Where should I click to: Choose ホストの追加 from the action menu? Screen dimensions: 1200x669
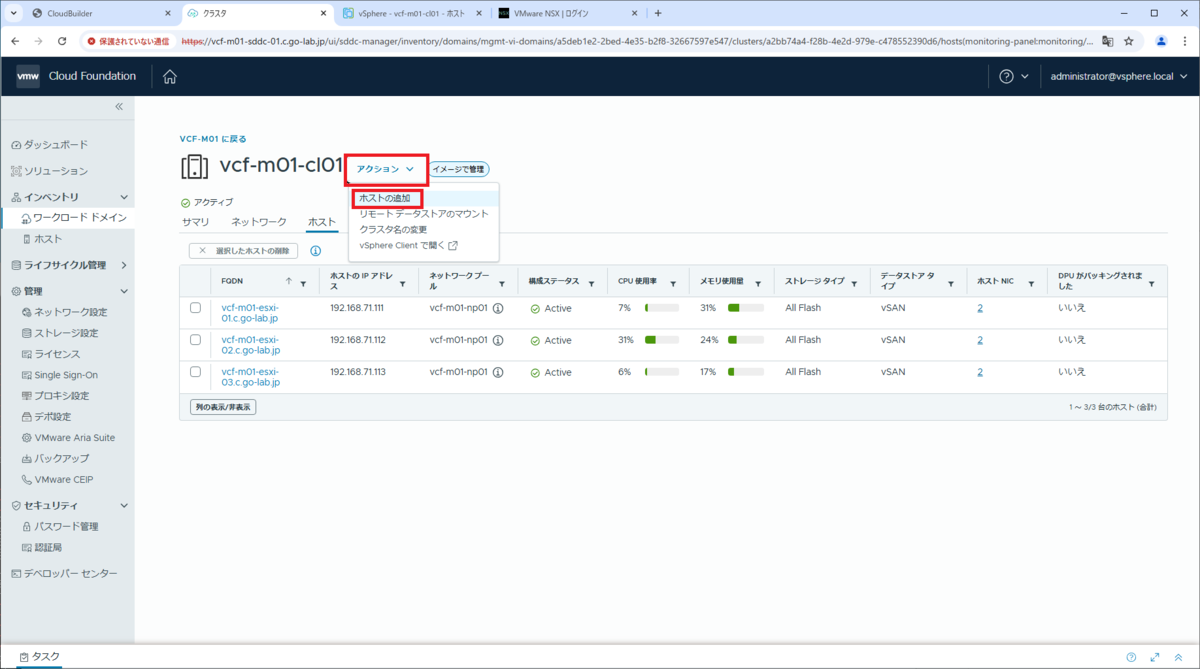coord(385,198)
